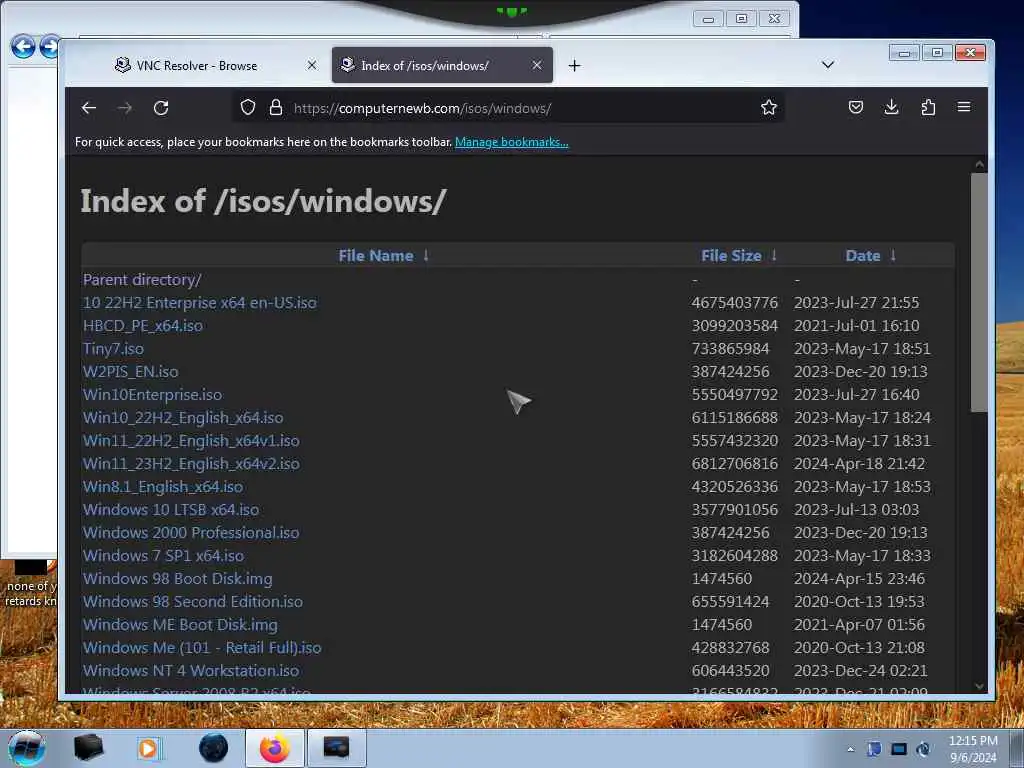
Task: Click the Date sort arrow
Action: point(893,255)
